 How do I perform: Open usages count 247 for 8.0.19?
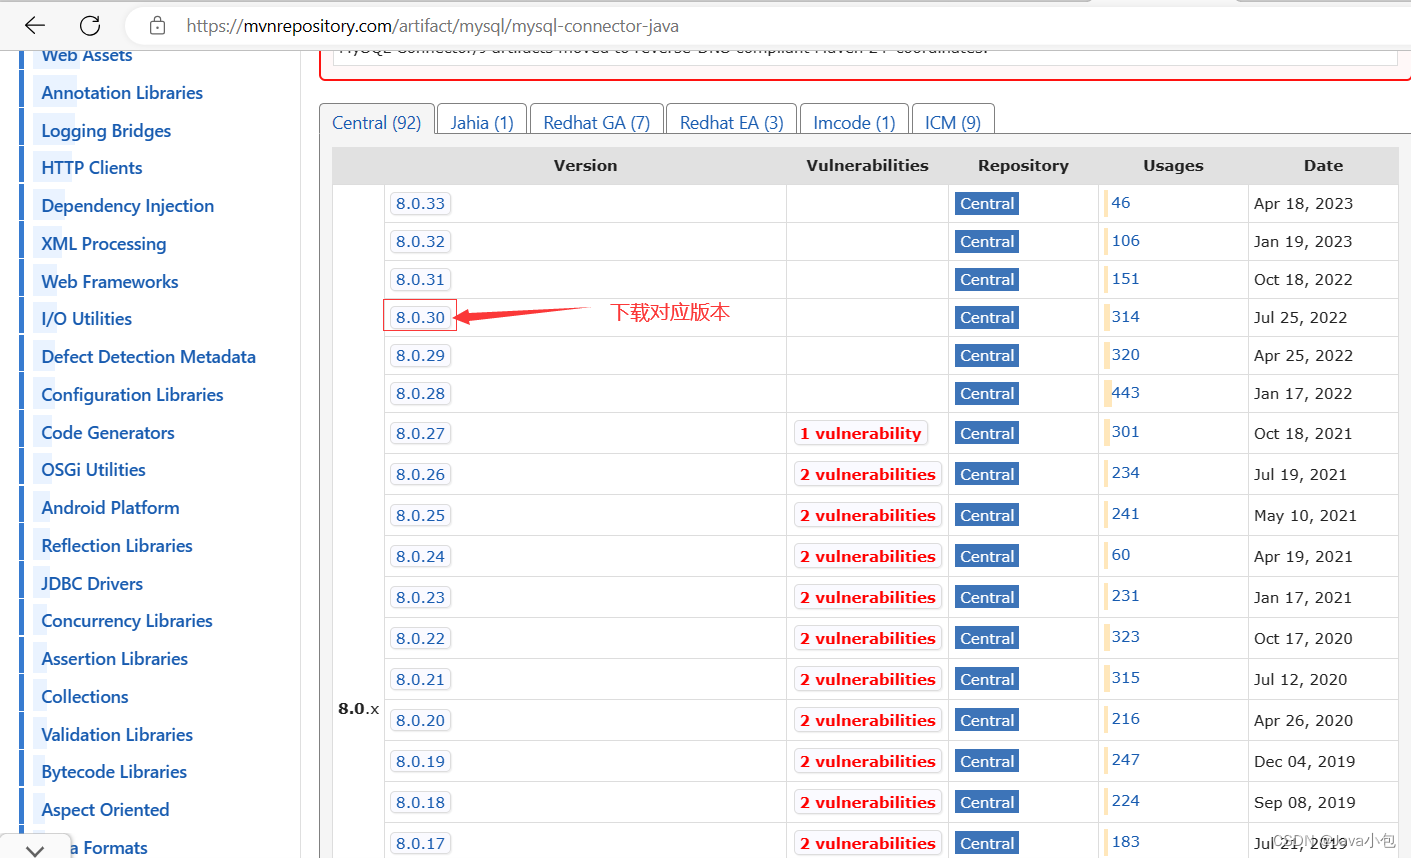click(1125, 760)
